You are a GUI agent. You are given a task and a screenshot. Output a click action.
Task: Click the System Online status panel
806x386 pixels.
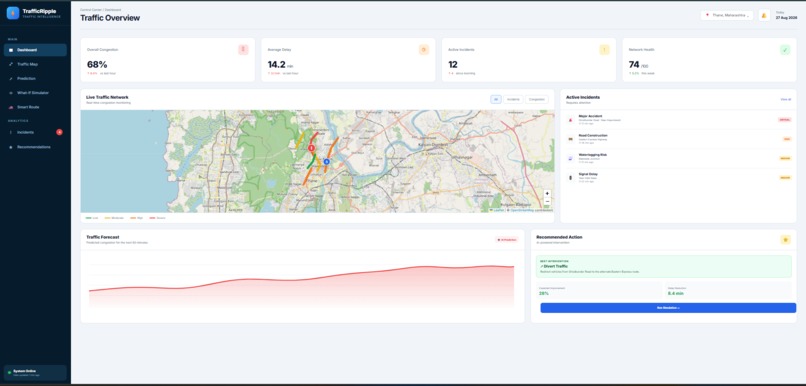tap(35, 373)
